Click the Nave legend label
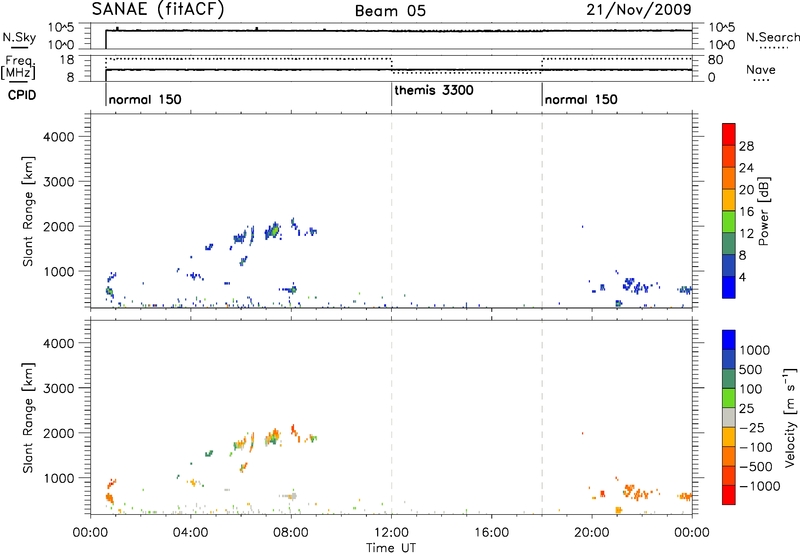Image resolution: width=800 pixels, height=554 pixels. click(760, 69)
